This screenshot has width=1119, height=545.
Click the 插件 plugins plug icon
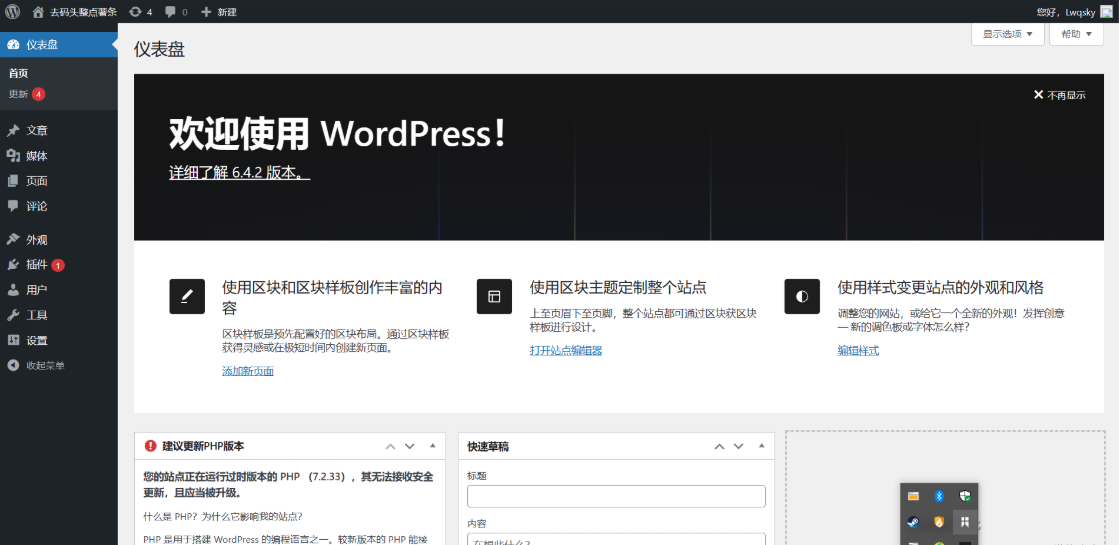(13, 265)
